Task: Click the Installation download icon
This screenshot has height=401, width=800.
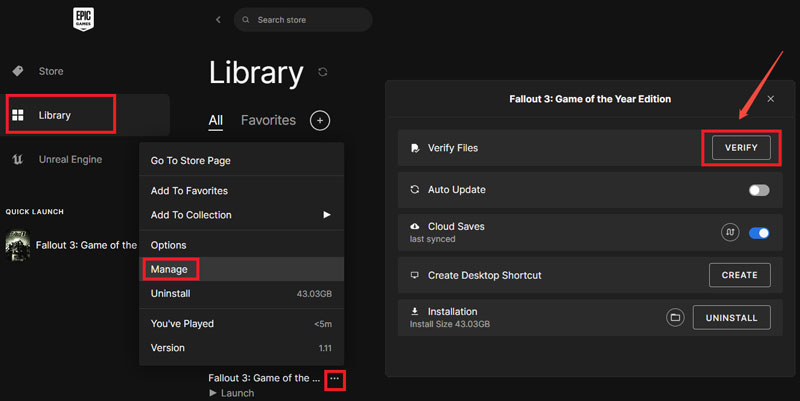Action: coord(415,311)
